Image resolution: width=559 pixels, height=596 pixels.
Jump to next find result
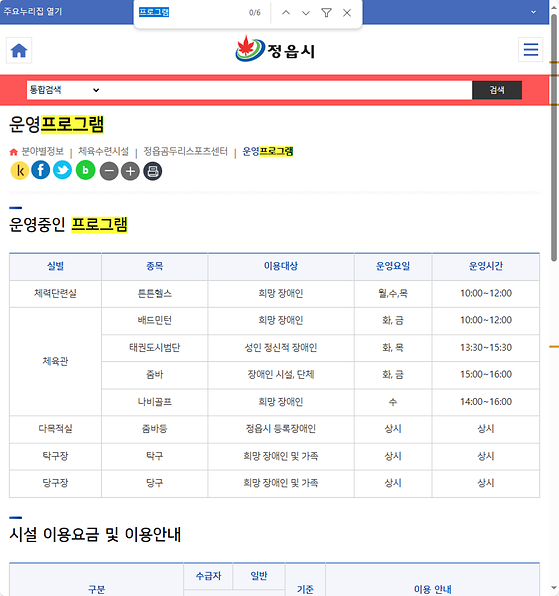[x=306, y=13]
